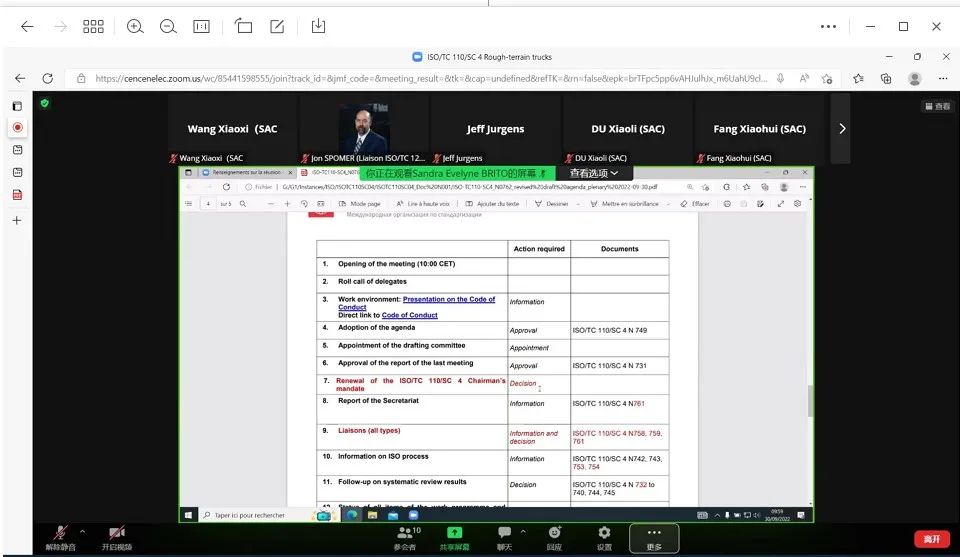
Task: Click rotate image icon in viewer toolbar
Action: tap(243, 26)
